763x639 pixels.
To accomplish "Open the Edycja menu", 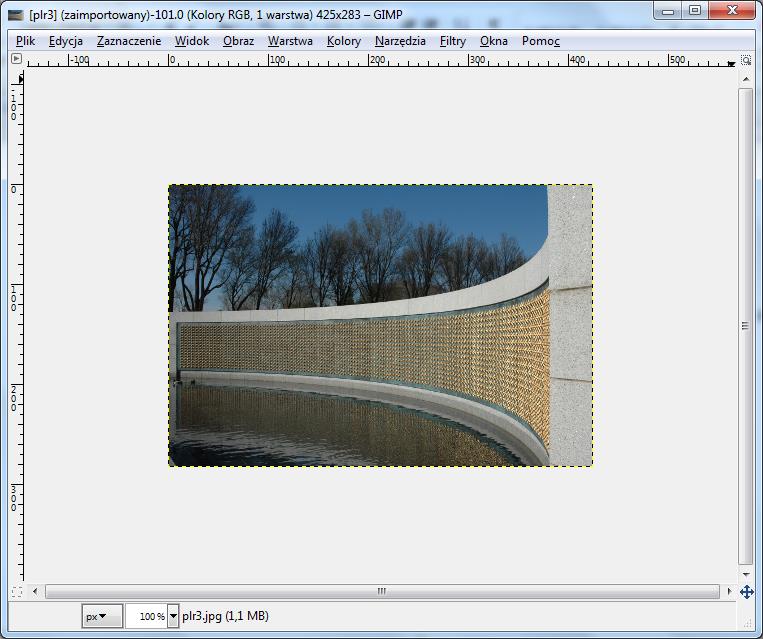I will (x=66, y=41).
